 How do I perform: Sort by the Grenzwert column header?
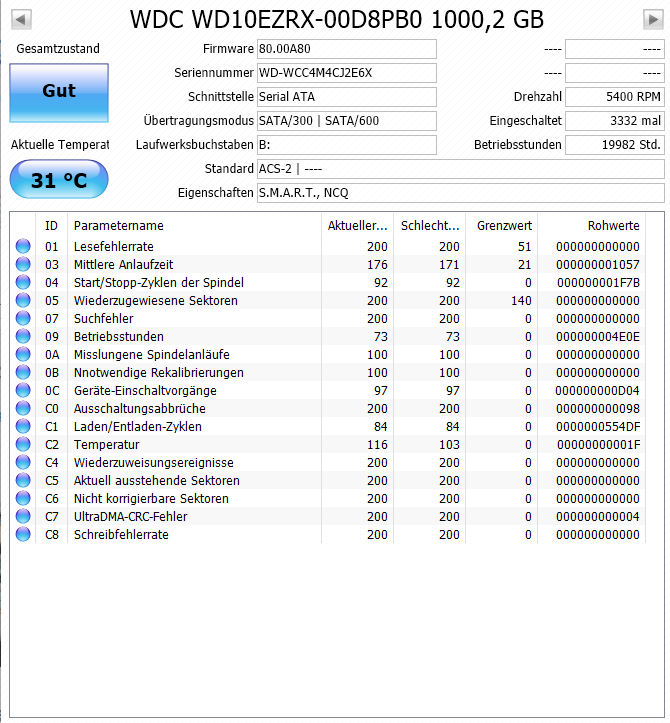point(502,225)
